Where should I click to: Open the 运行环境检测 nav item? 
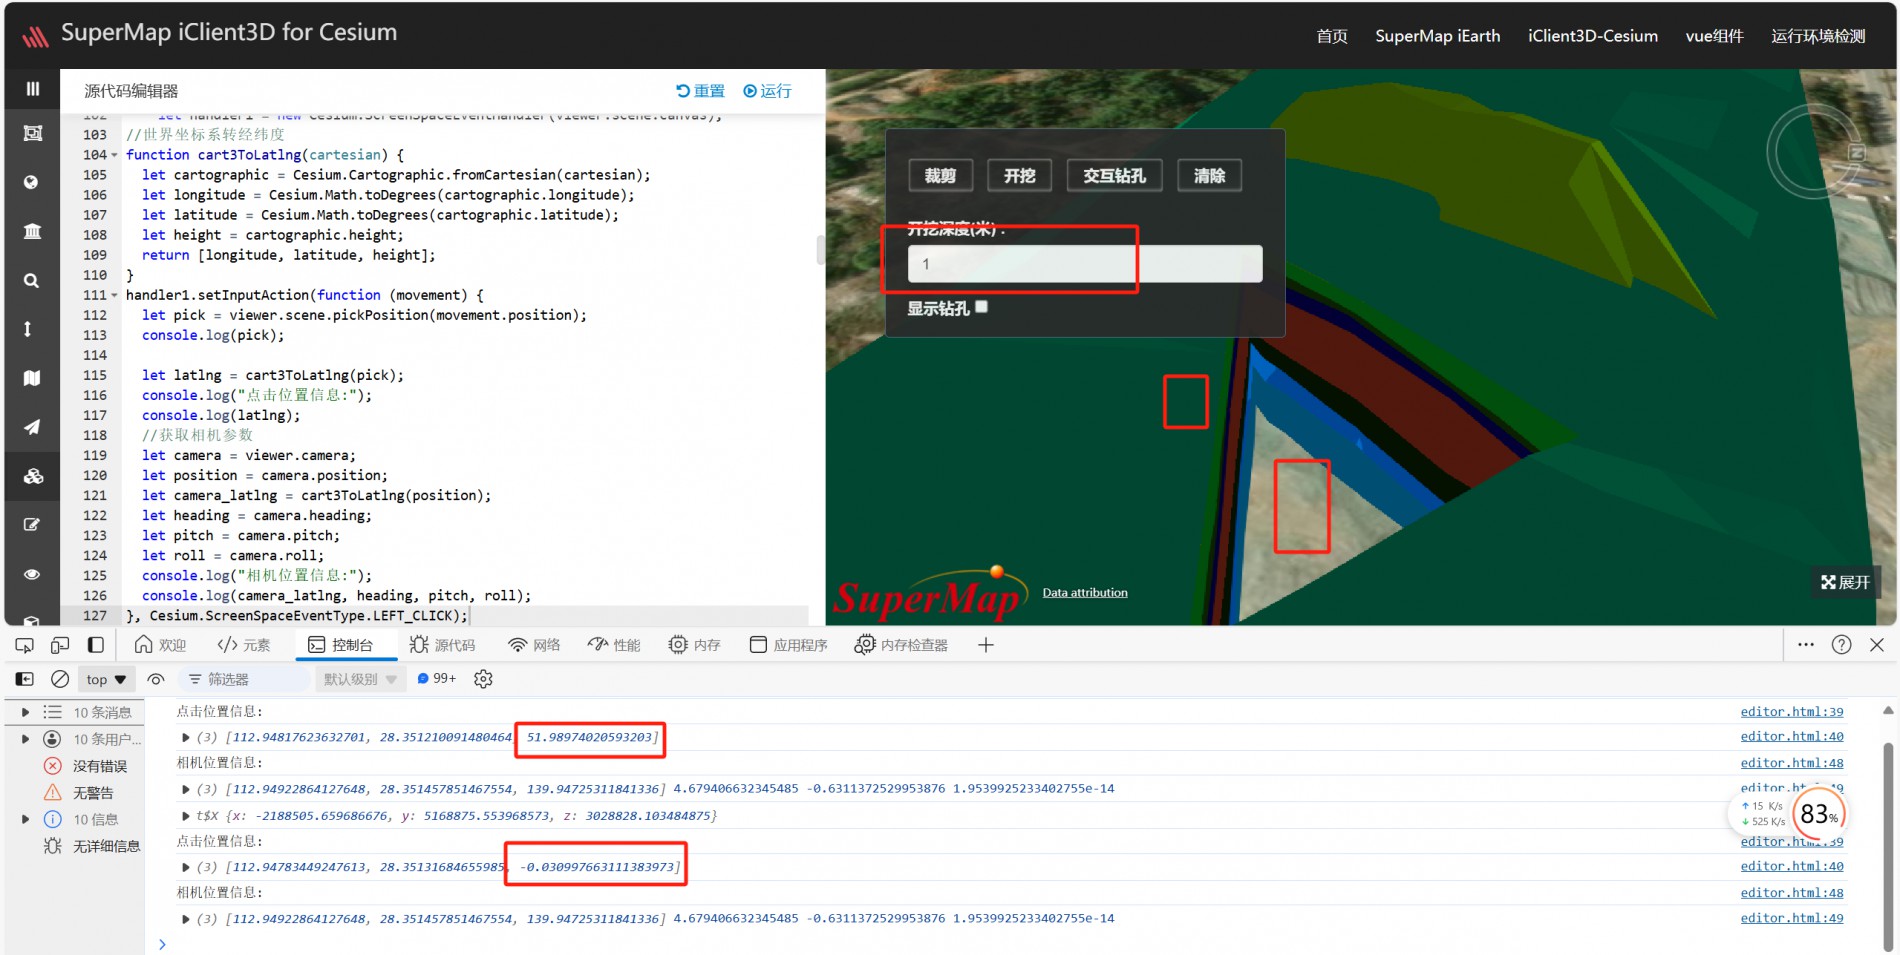pyautogui.click(x=1818, y=36)
